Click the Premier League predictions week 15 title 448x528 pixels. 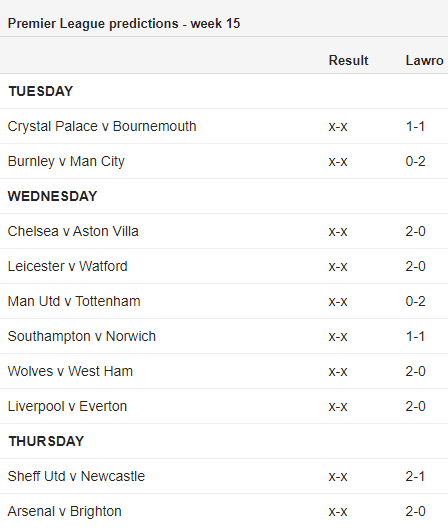click(x=124, y=24)
